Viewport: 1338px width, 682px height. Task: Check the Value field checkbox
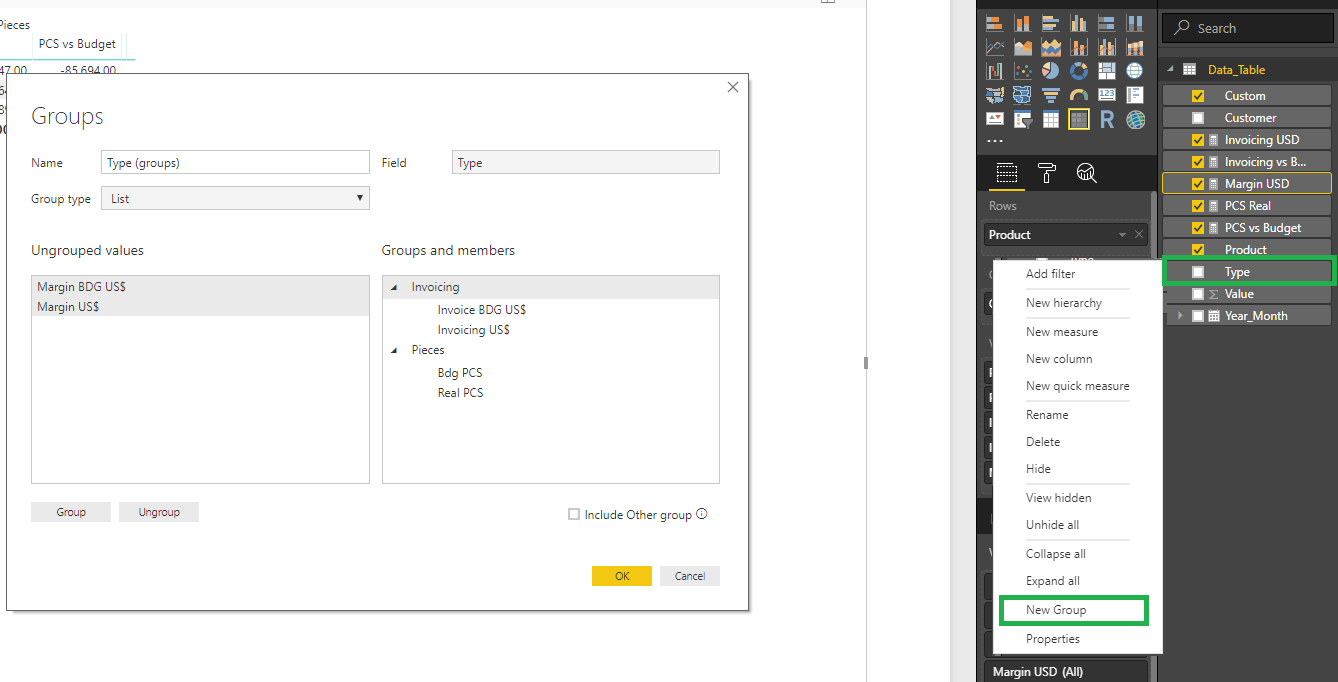1198,294
